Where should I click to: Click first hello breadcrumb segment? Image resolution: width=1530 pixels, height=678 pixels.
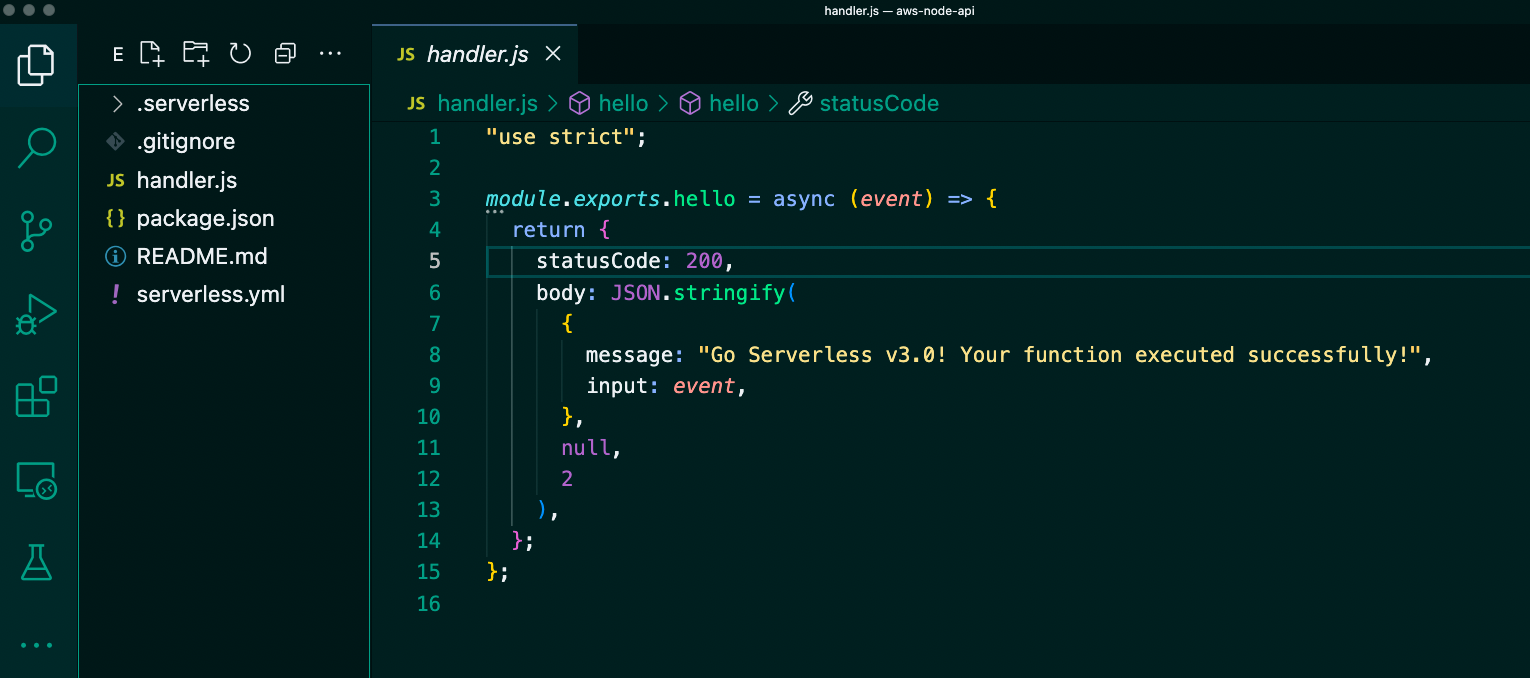(x=623, y=104)
